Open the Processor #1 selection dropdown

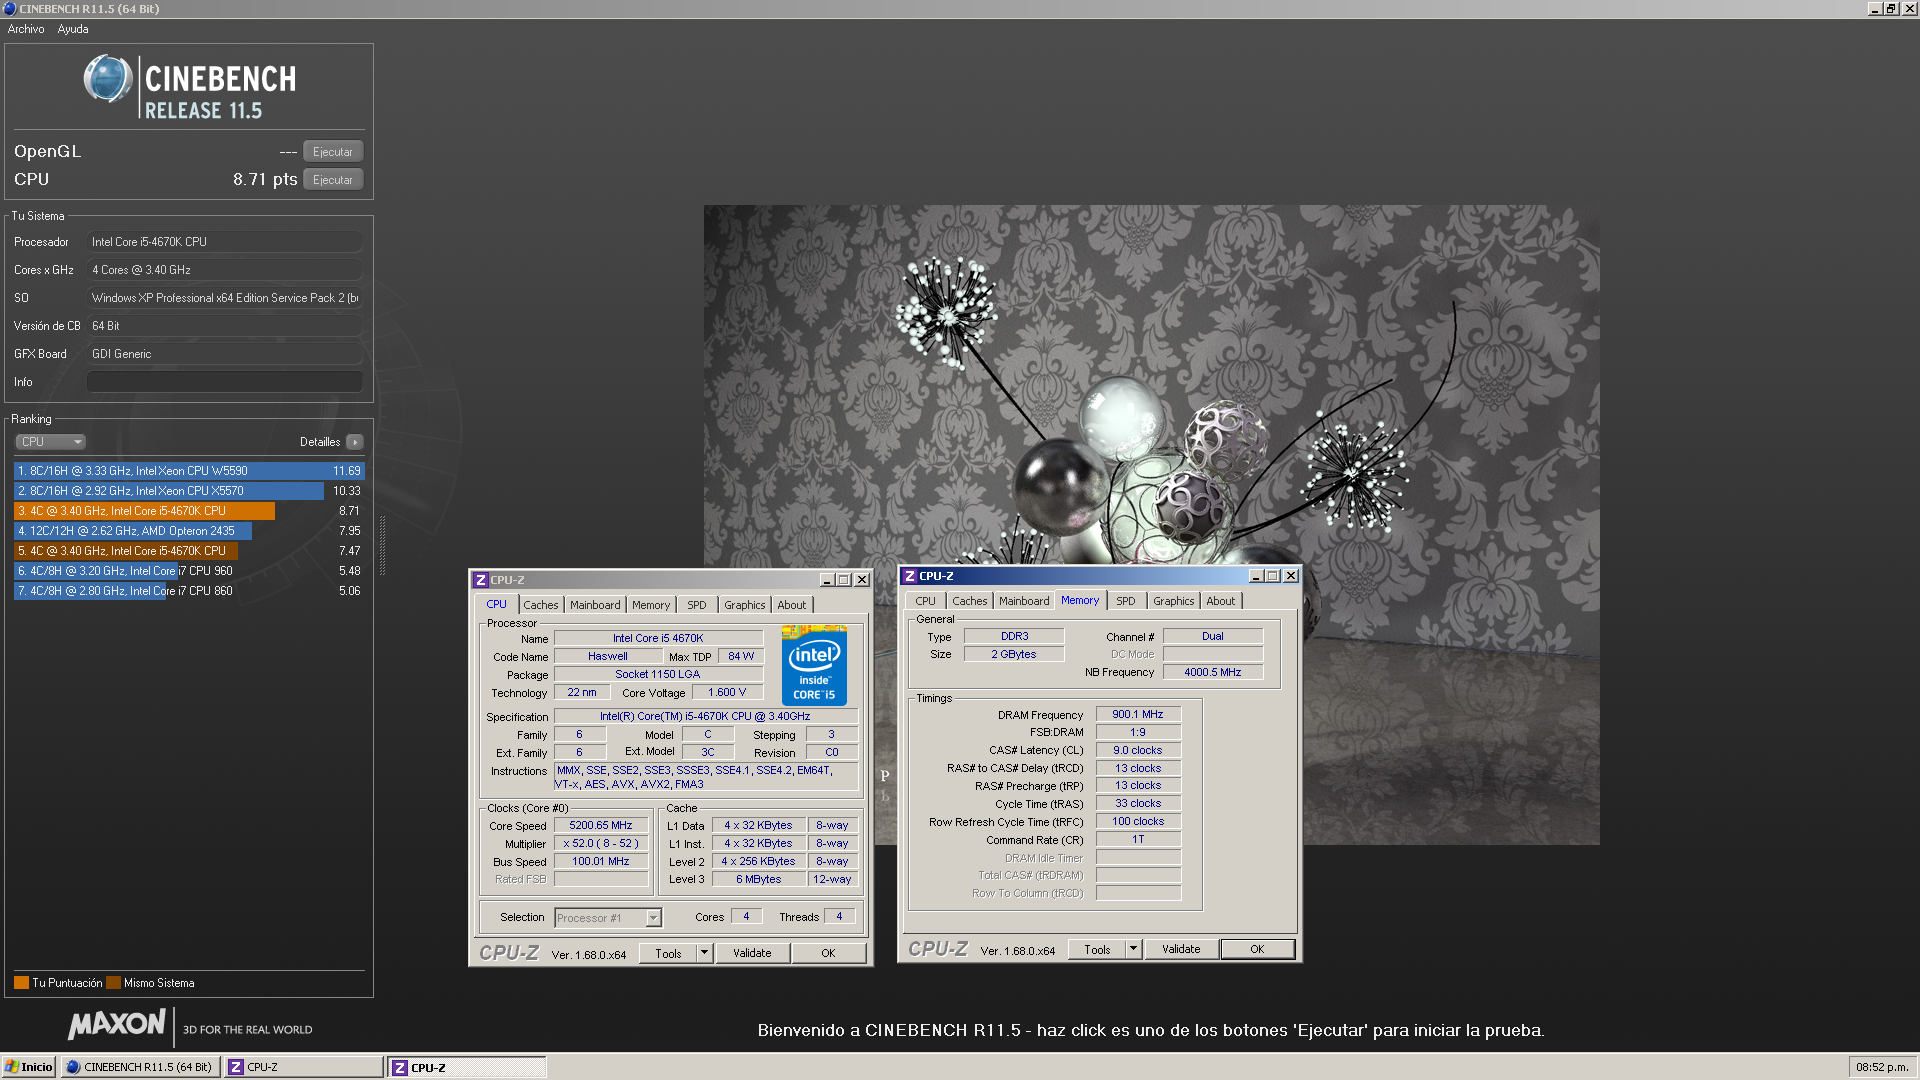608,918
